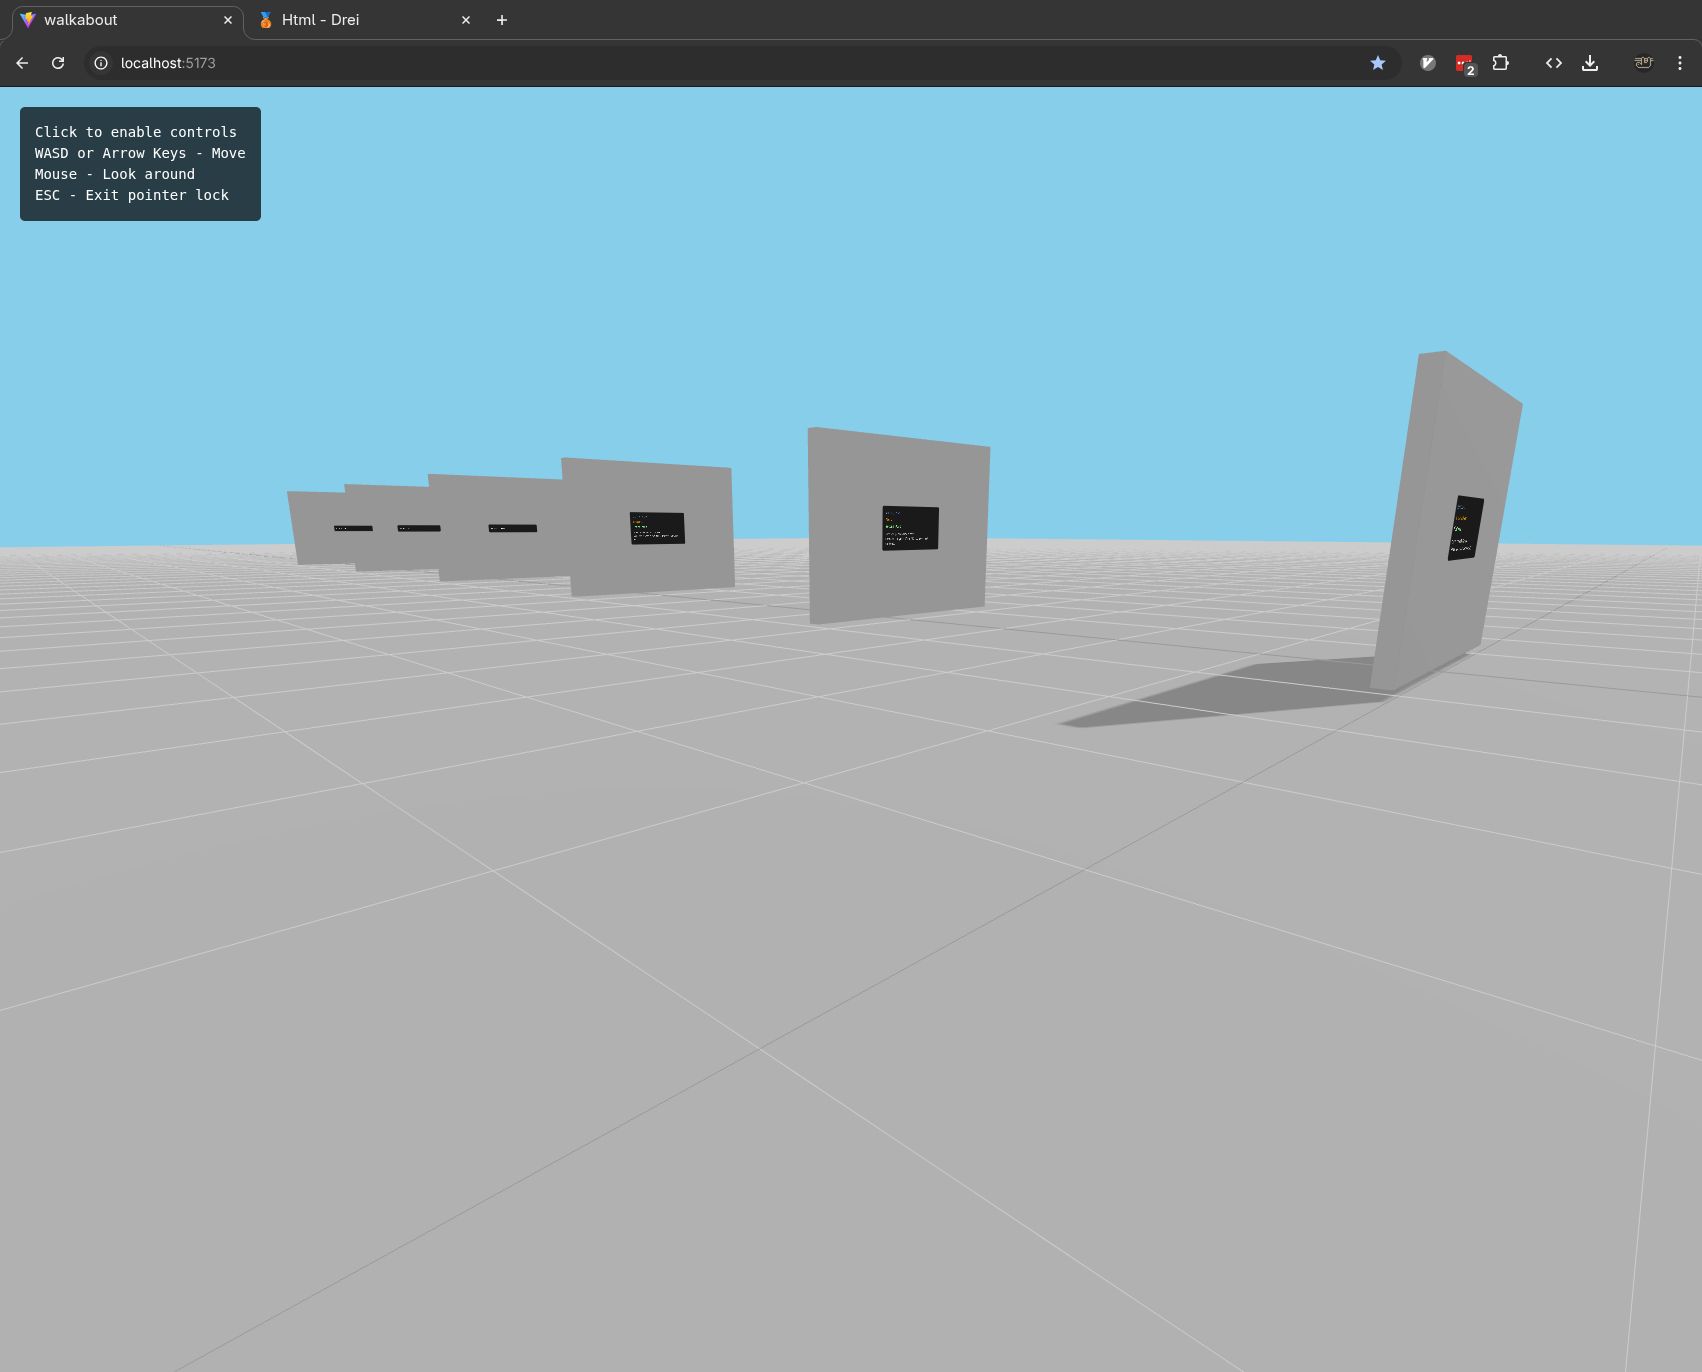Focus the localhost:5173 address bar
Viewport: 1702px width, 1372px height.
tap(700, 63)
